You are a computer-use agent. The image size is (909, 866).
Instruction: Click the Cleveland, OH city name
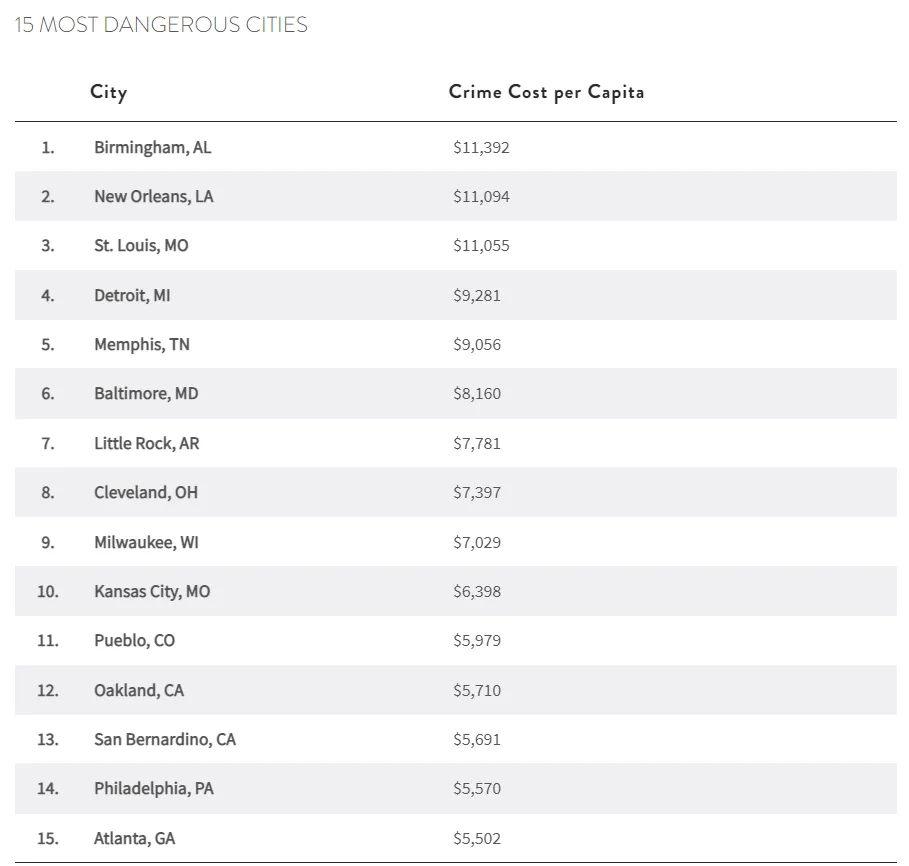[x=146, y=492]
